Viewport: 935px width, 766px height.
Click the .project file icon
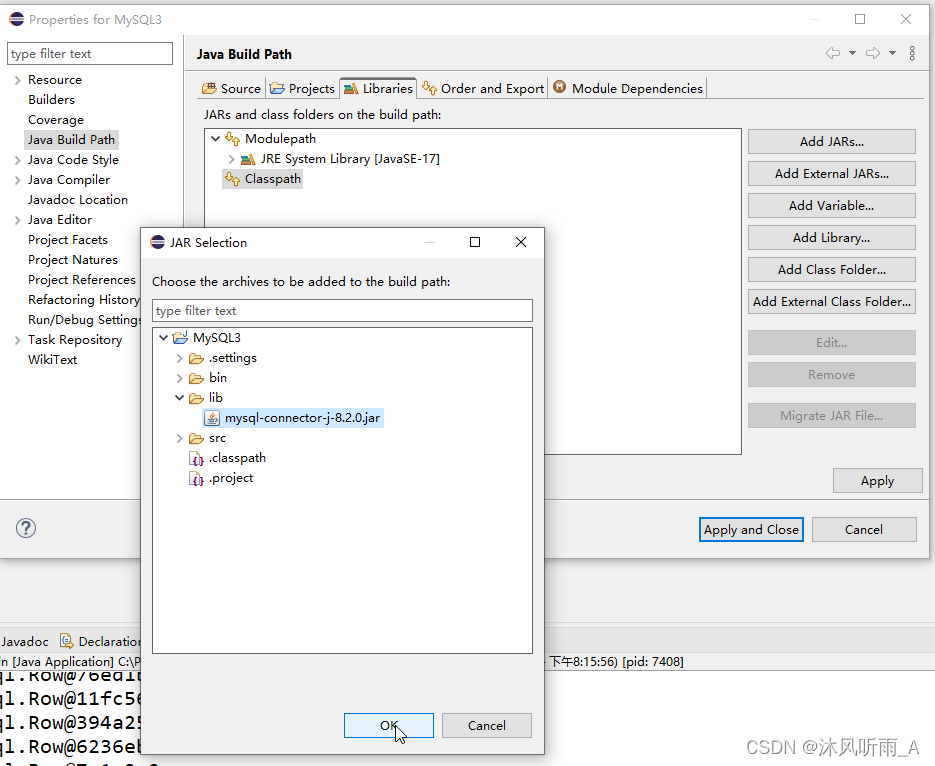point(196,479)
